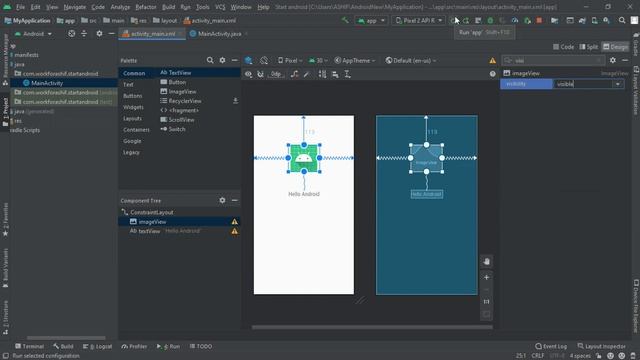Click the zoom to 1:1 button
The height and width of the screenshot is (360, 640).
pyautogui.click(x=487, y=302)
